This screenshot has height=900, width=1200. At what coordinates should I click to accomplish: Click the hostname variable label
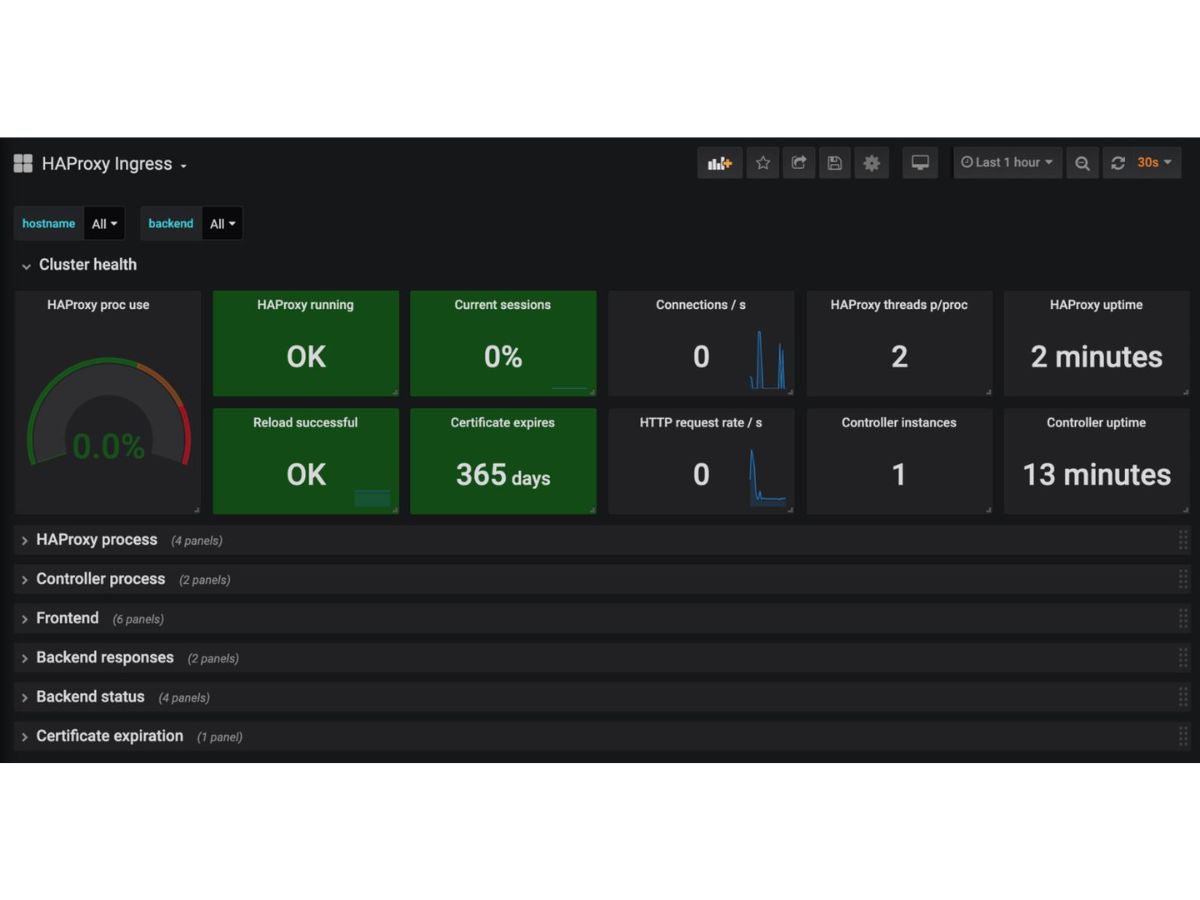click(49, 224)
